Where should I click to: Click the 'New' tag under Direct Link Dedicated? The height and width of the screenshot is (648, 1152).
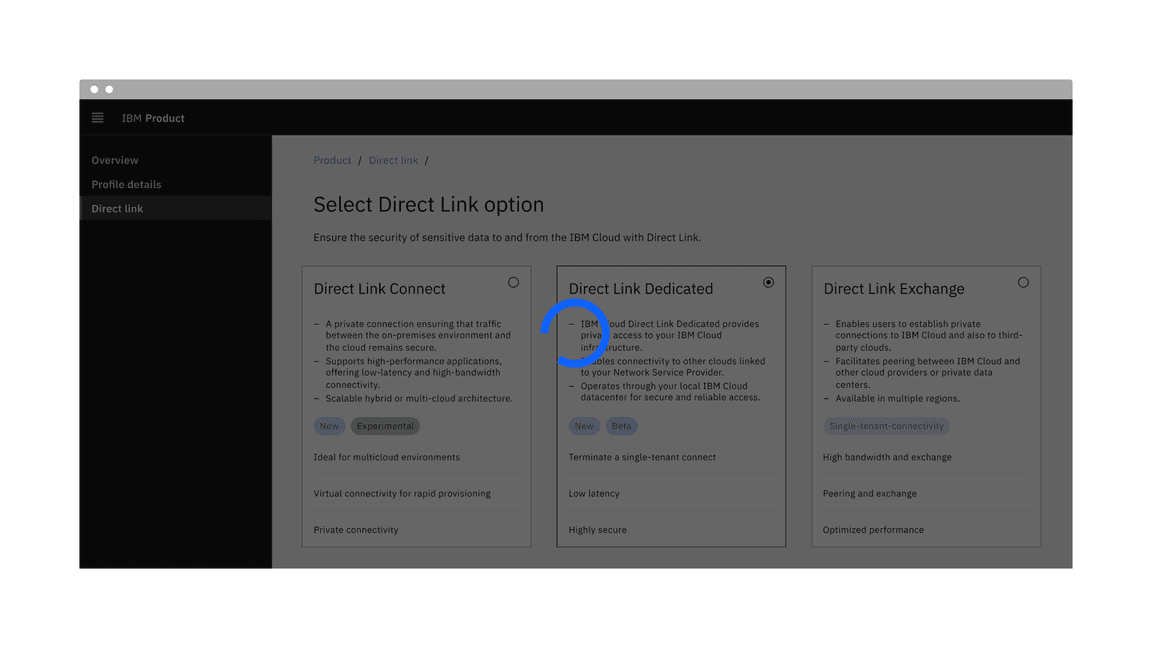(x=584, y=426)
